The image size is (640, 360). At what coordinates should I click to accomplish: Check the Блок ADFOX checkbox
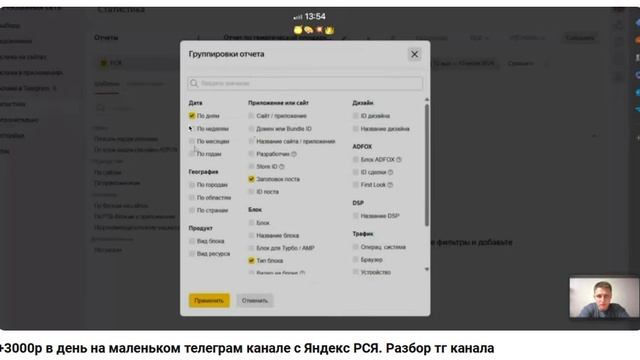coord(356,160)
